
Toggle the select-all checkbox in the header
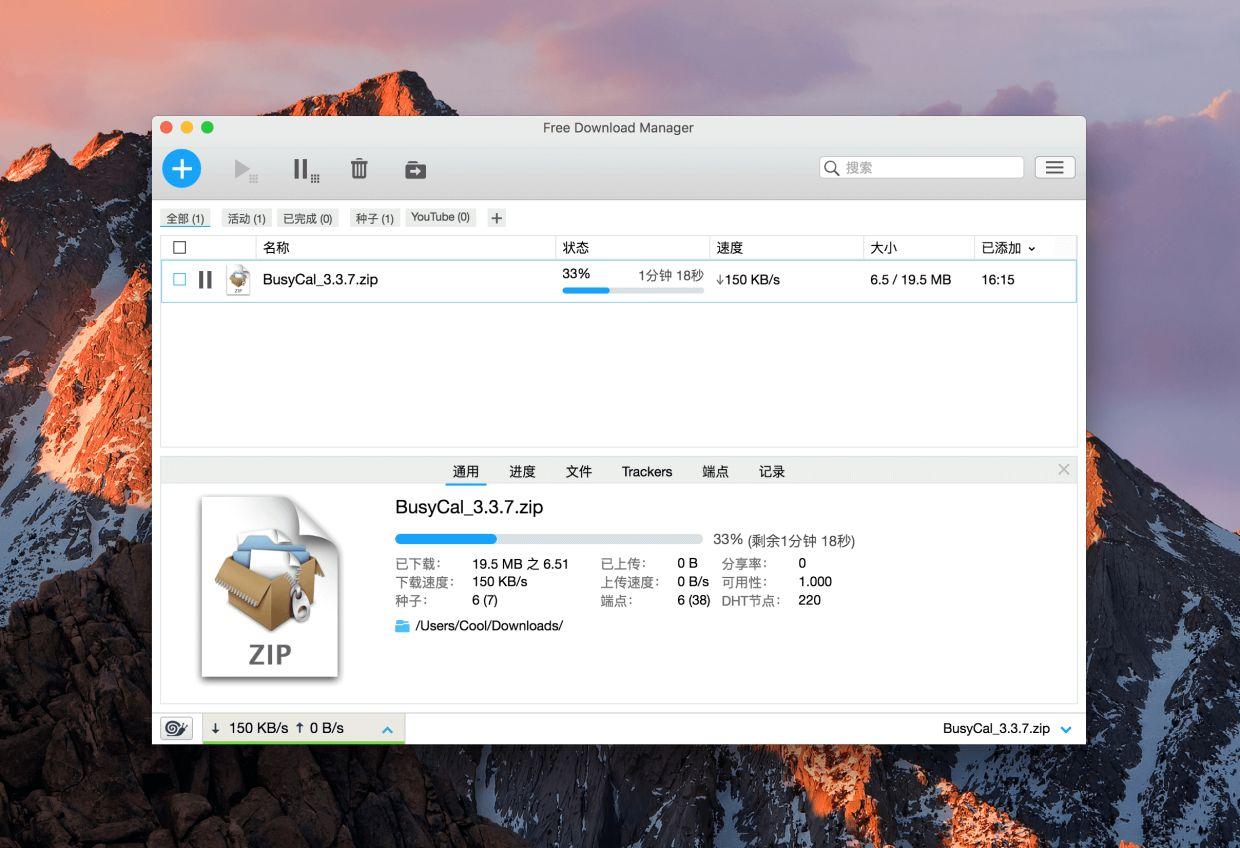click(180, 247)
